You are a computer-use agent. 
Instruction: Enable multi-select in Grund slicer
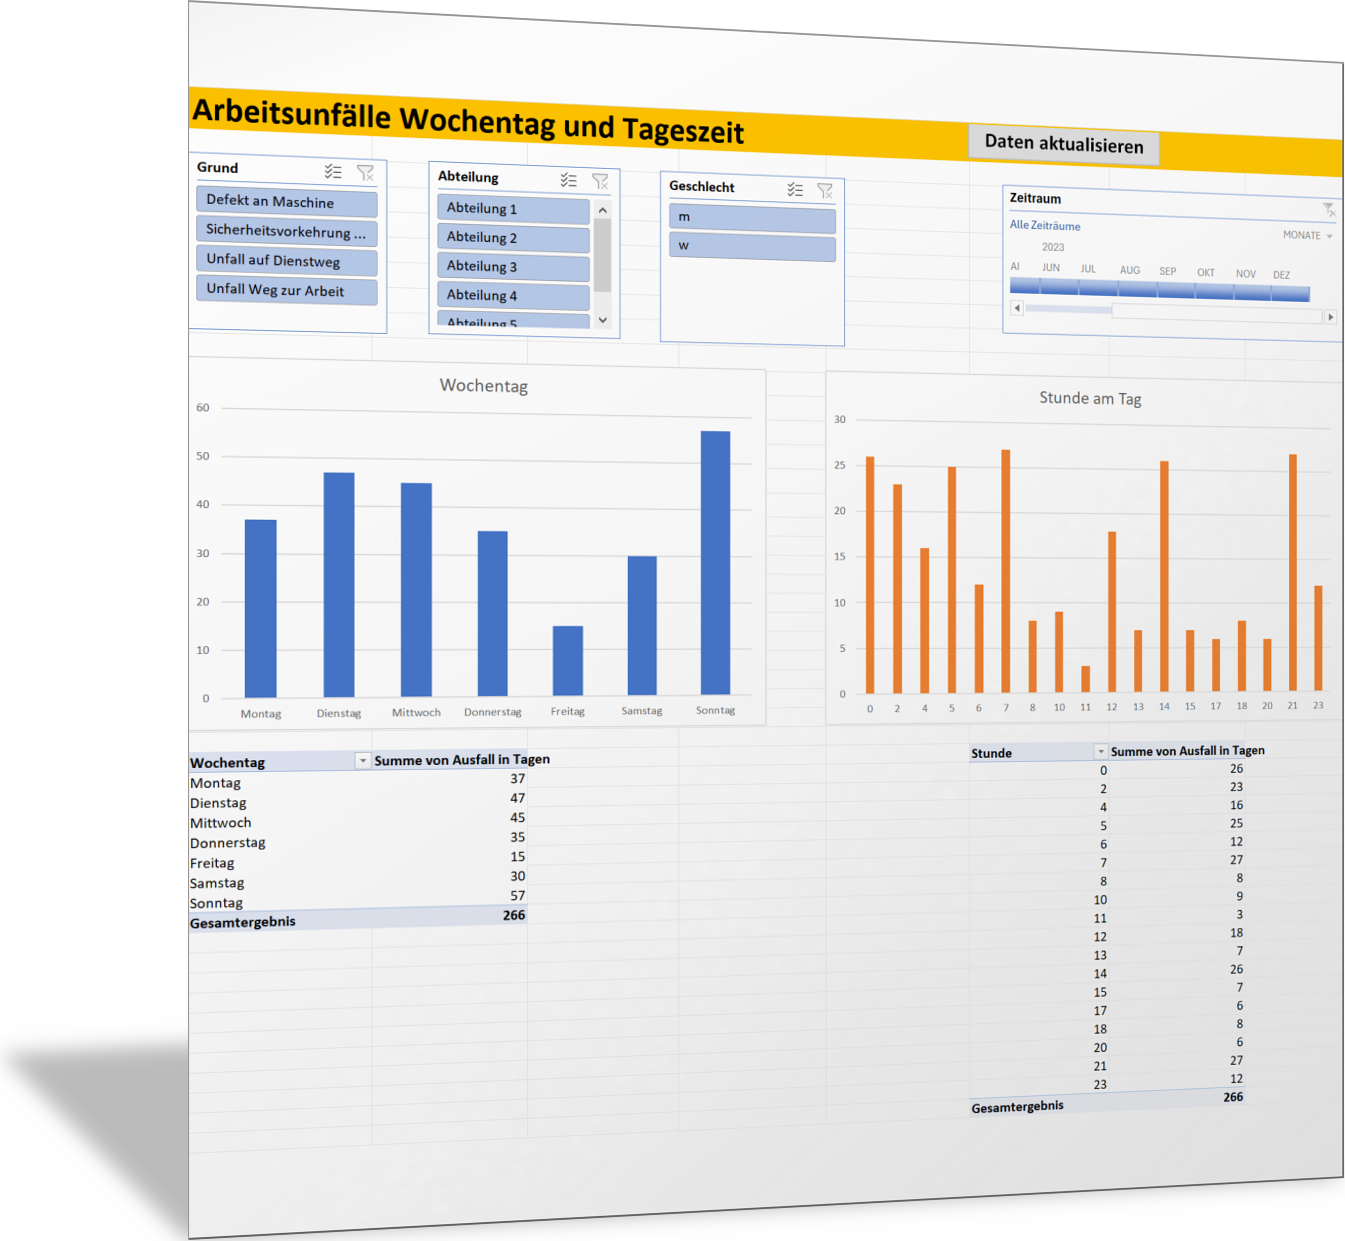333,172
